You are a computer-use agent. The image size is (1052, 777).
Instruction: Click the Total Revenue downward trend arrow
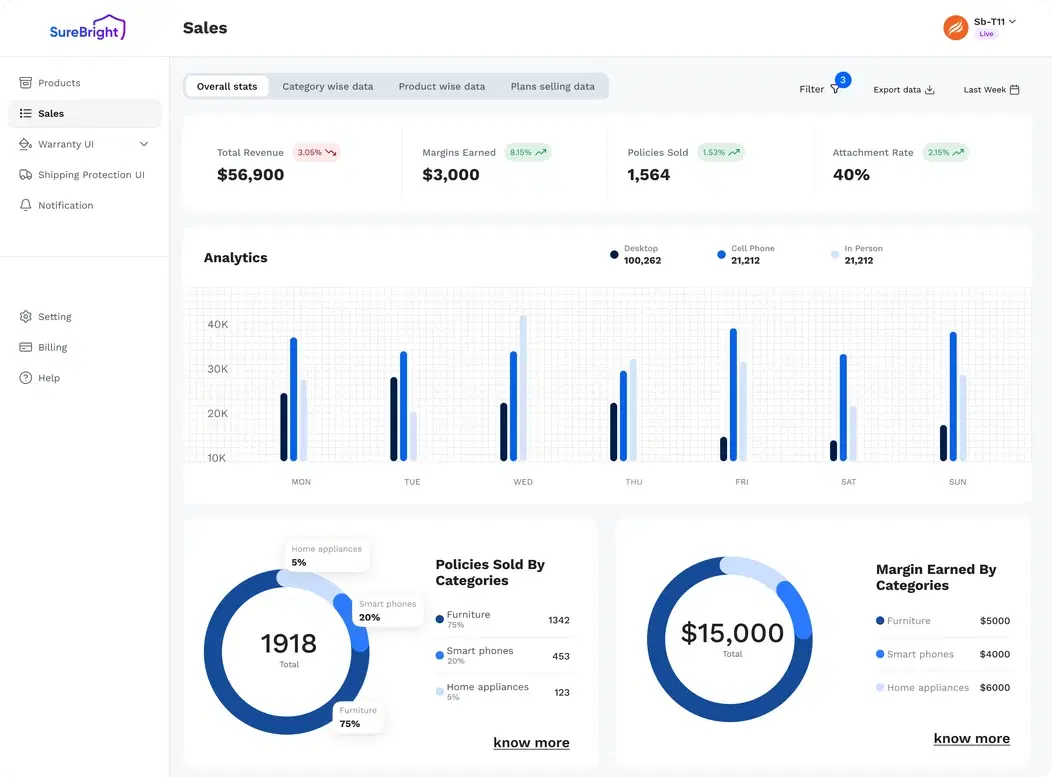[331, 152]
